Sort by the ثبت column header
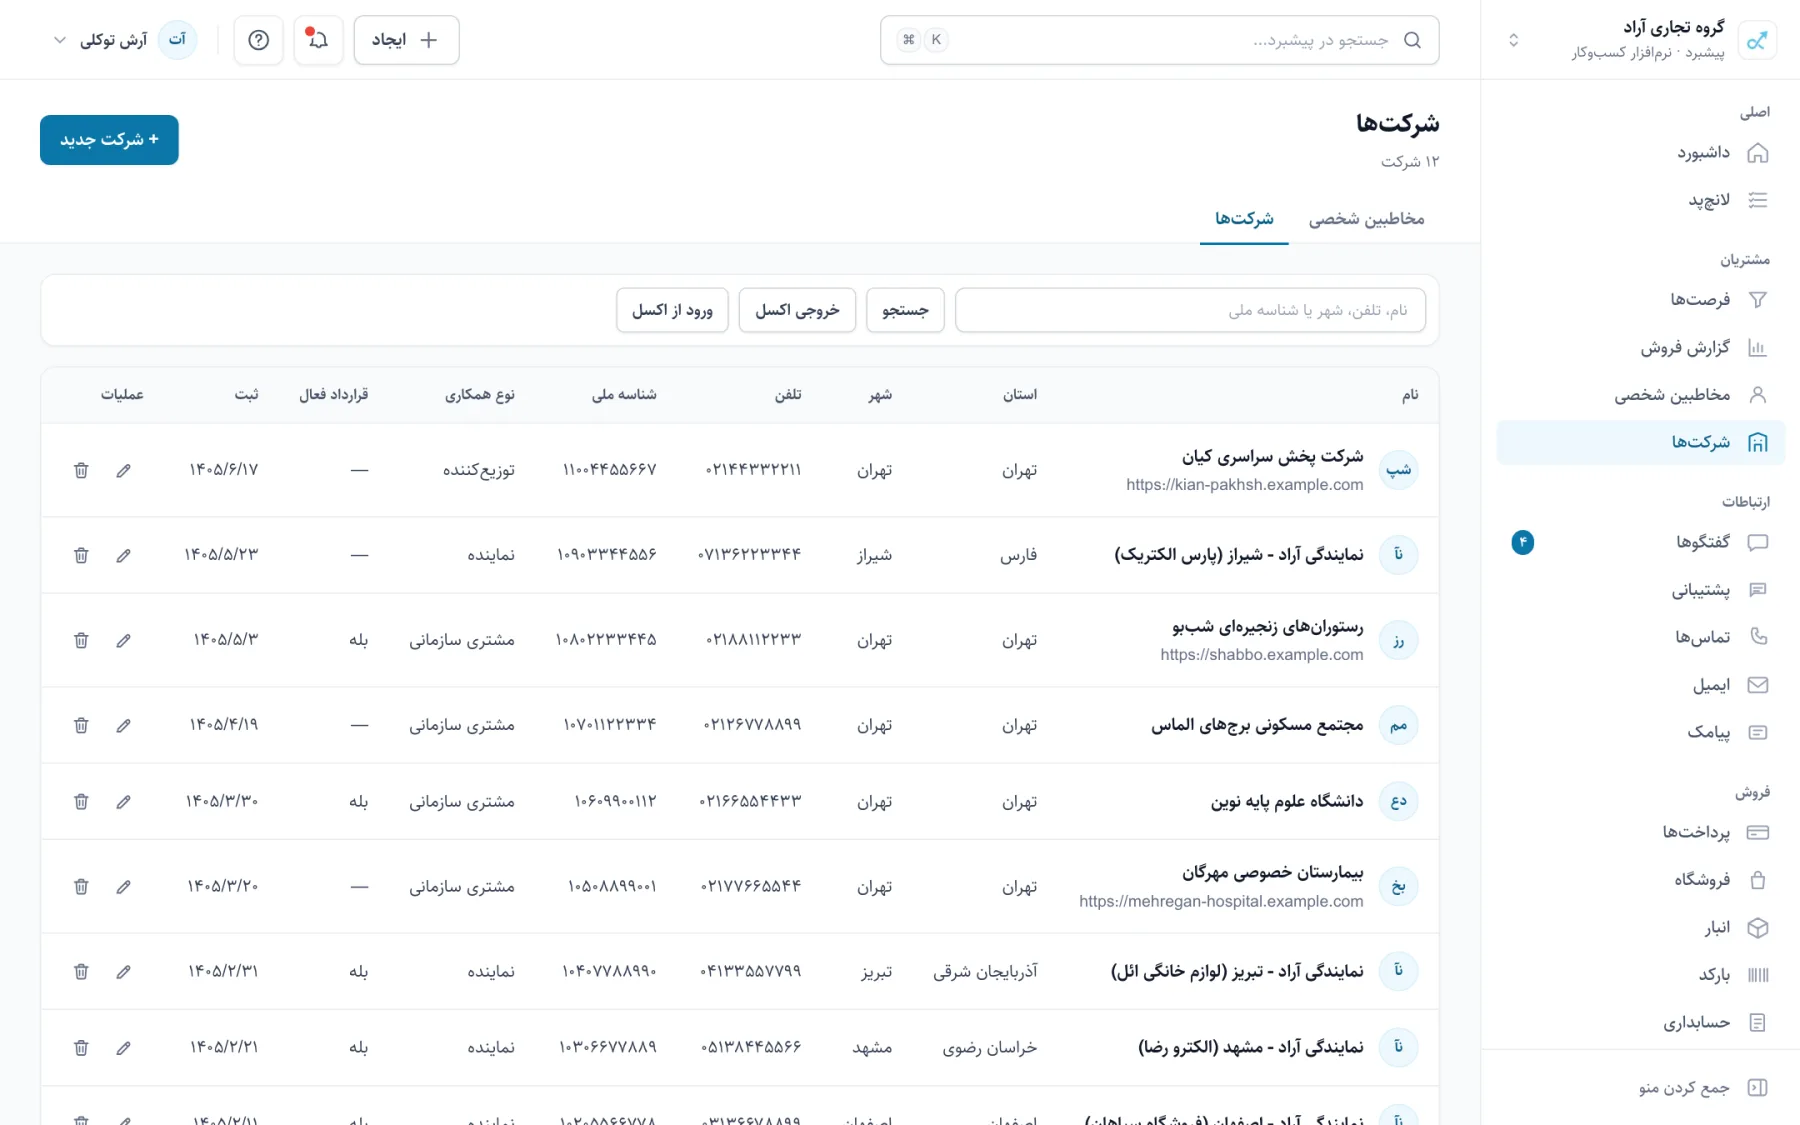The height and width of the screenshot is (1125, 1800). [x=246, y=395]
